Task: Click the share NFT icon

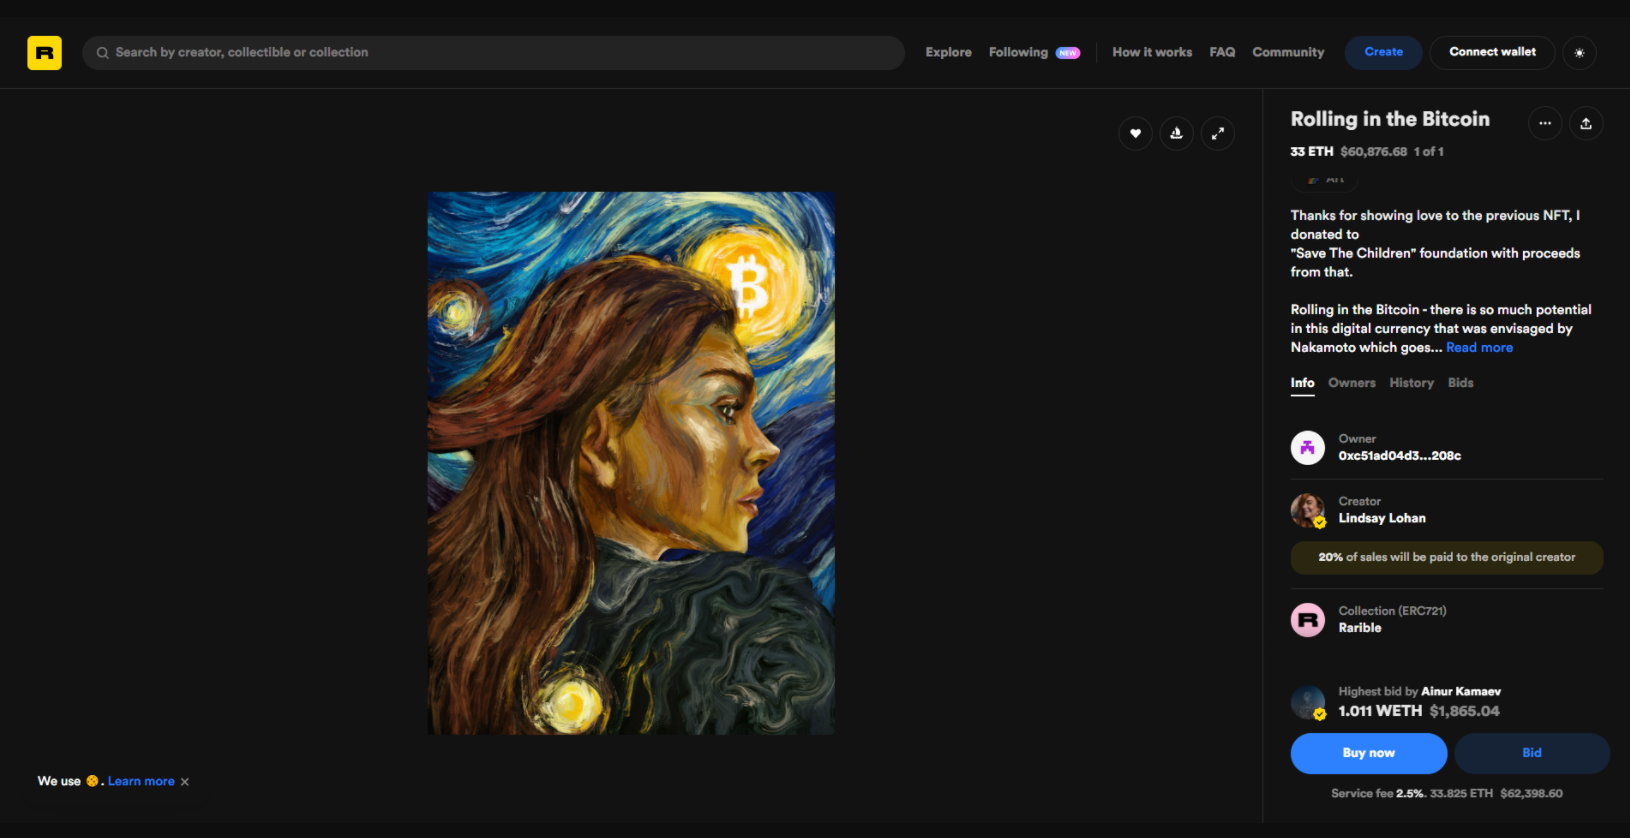Action: coord(1586,123)
